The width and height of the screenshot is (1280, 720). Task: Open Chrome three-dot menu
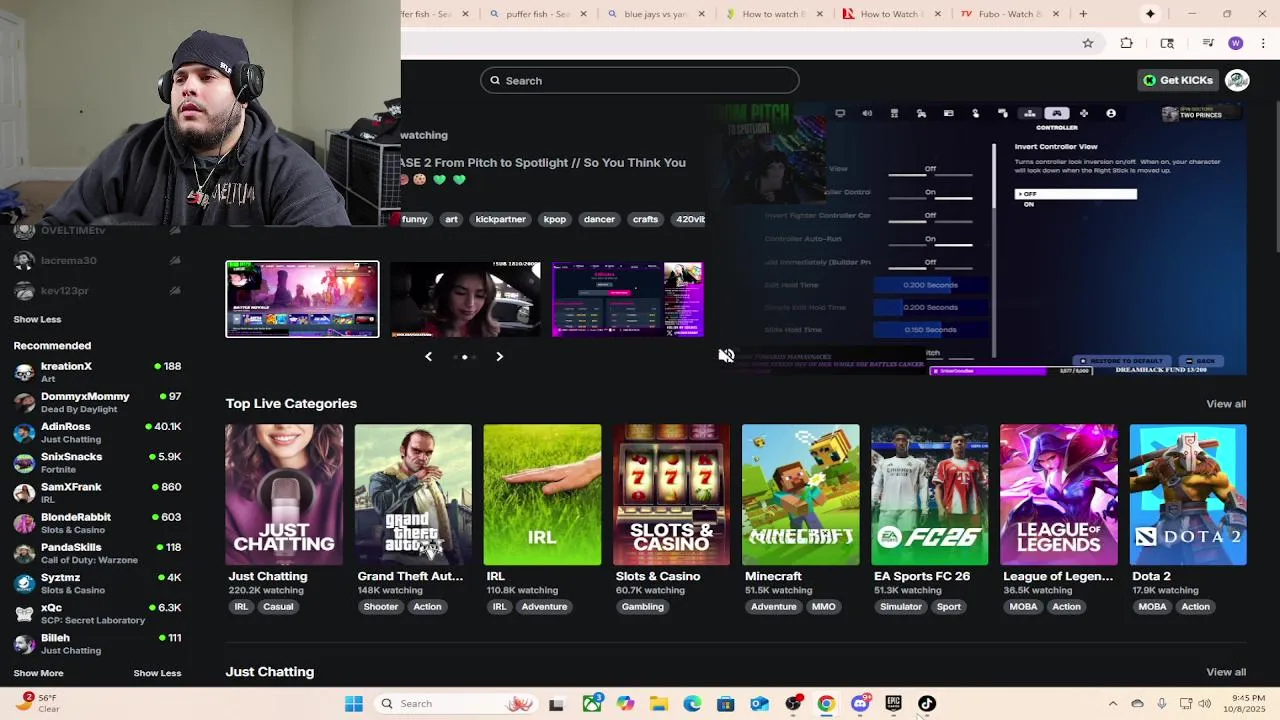pyautogui.click(x=1262, y=43)
